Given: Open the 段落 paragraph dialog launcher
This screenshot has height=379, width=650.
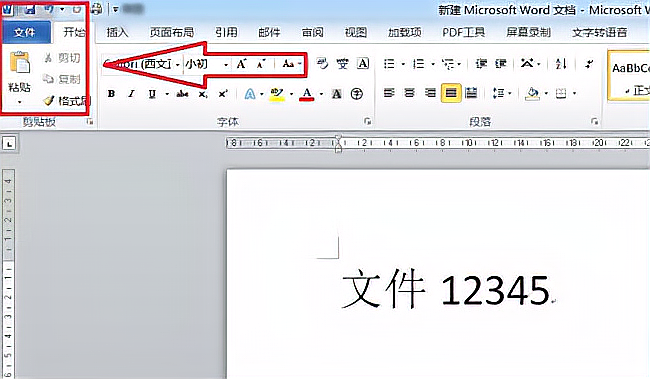Looking at the screenshot, I should coord(594,121).
